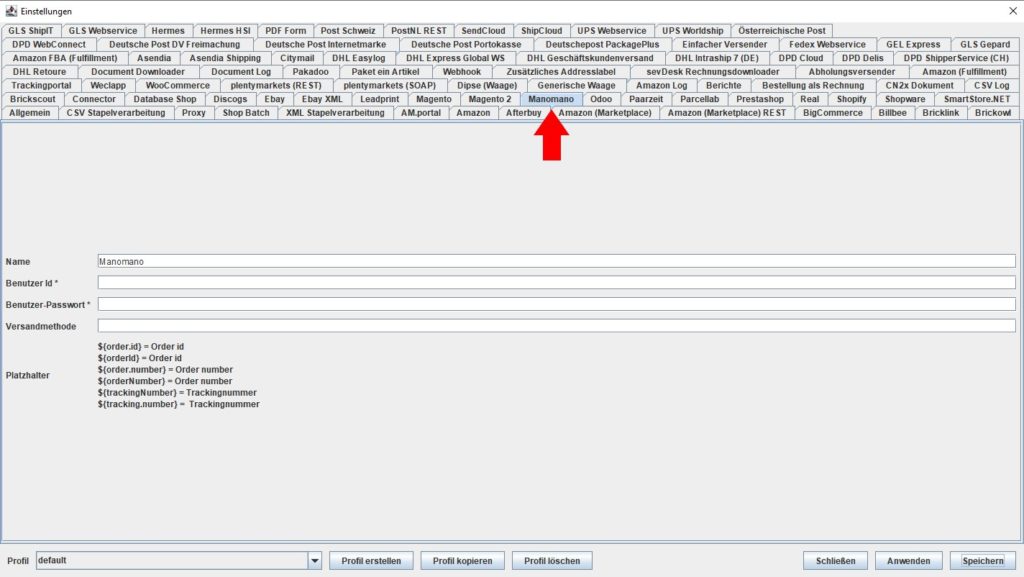Open the Document Downloader tab

[x=138, y=72]
